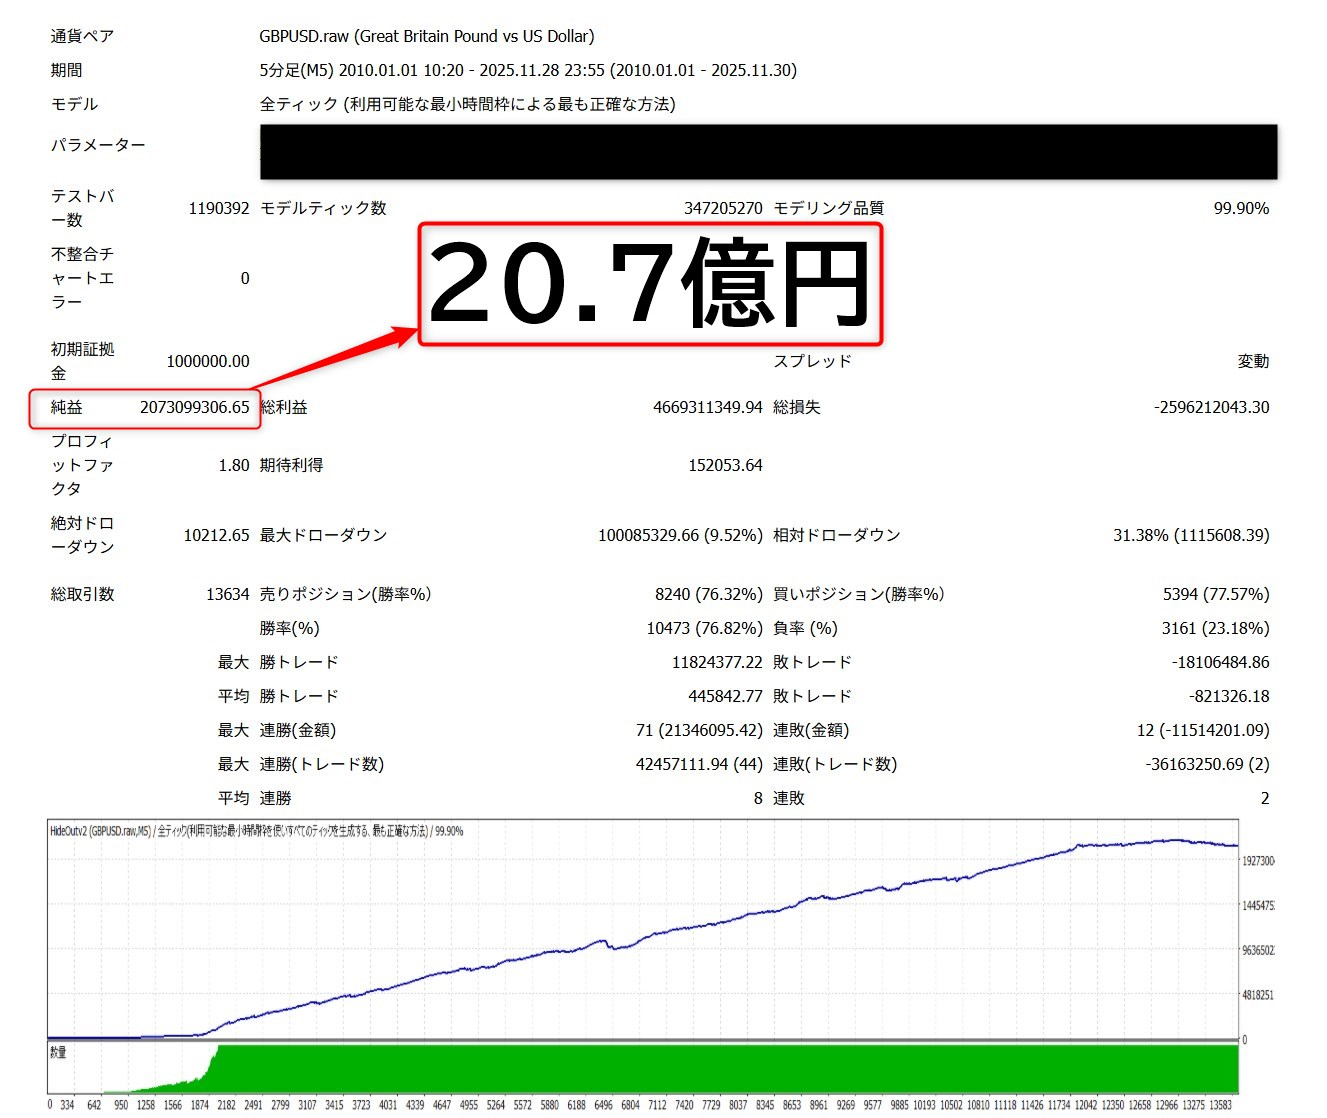Click the green volume histogram area
Viewport: 1327px width, 1118px height.
coord(700,1068)
